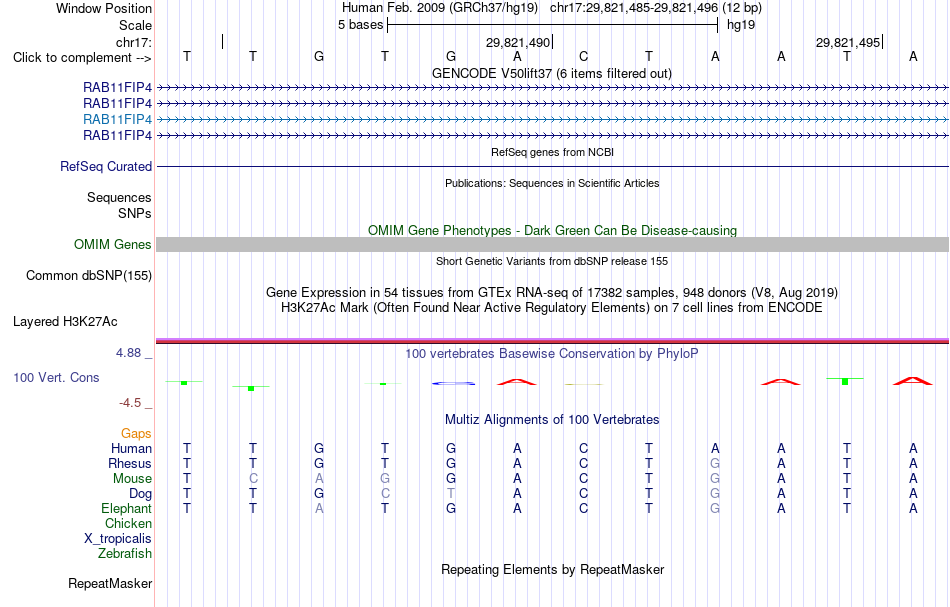This screenshot has height=607, width=950.
Task: Click the faded T in the Dog row
Action: pyautogui.click(x=451, y=494)
